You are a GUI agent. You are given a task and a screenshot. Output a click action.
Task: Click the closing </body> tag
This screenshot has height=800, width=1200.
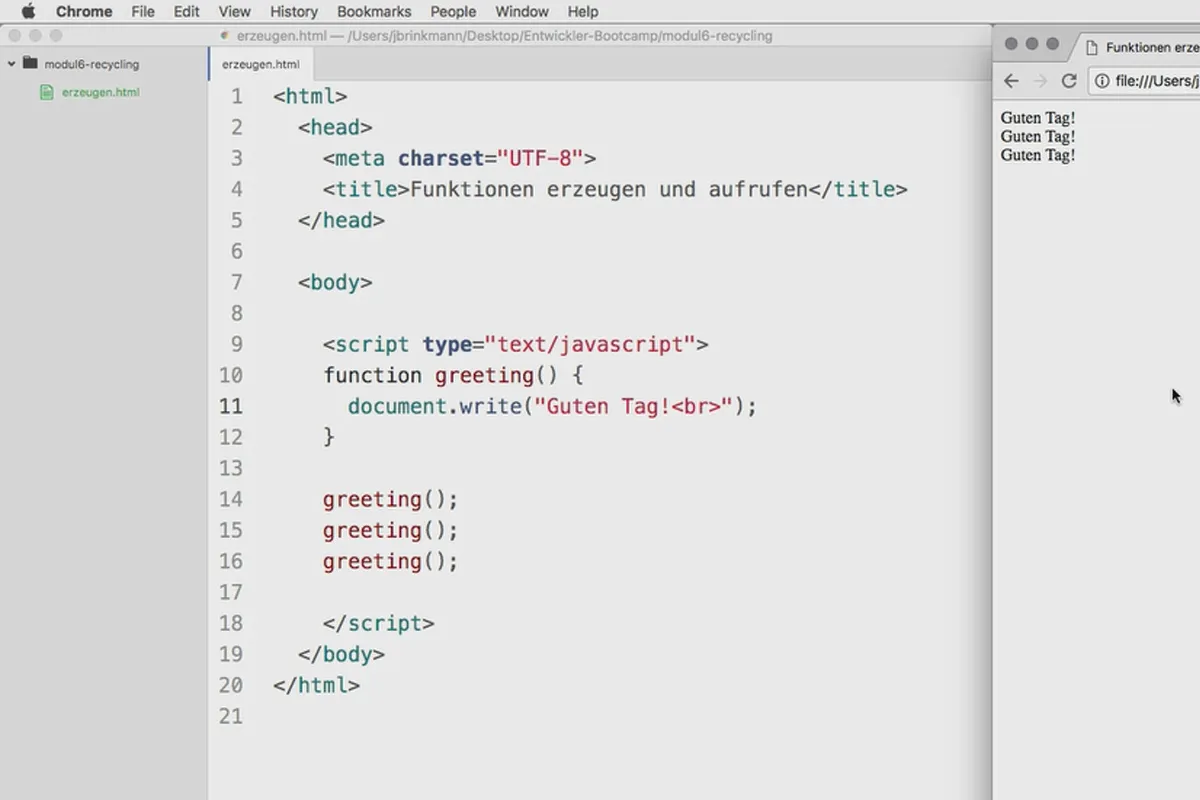341,655
